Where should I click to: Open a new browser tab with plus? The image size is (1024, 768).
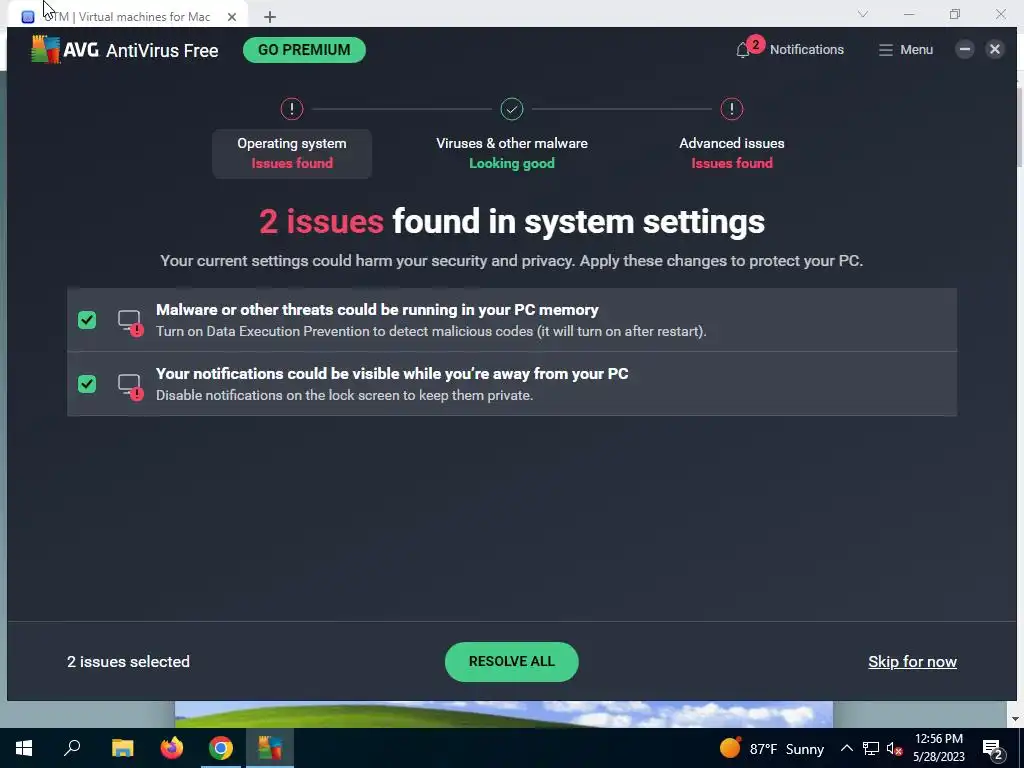click(x=270, y=17)
